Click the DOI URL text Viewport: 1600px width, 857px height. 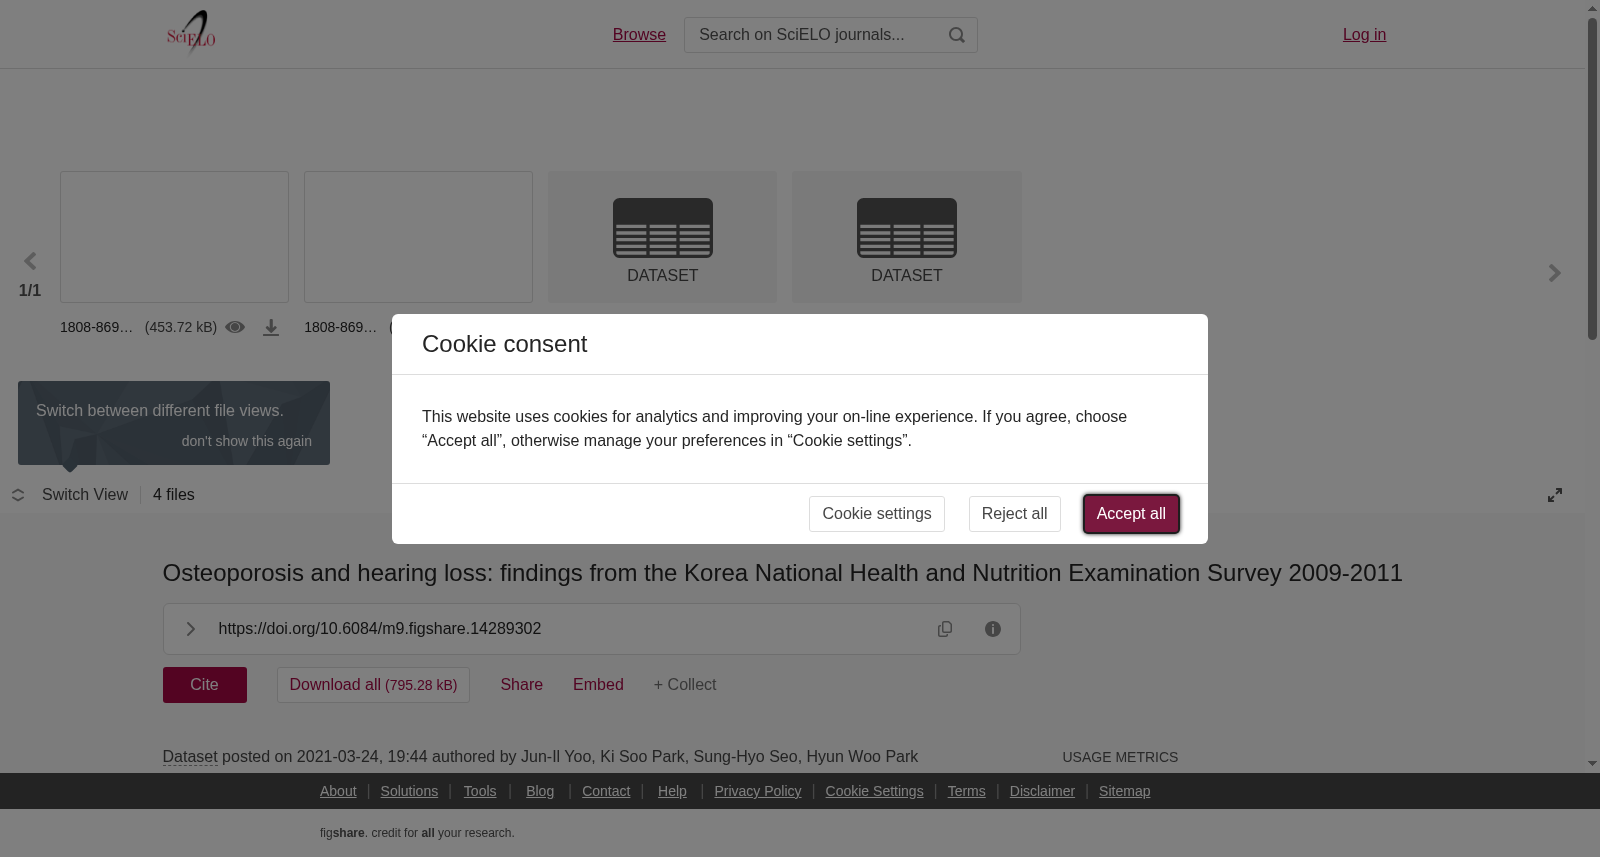(380, 629)
